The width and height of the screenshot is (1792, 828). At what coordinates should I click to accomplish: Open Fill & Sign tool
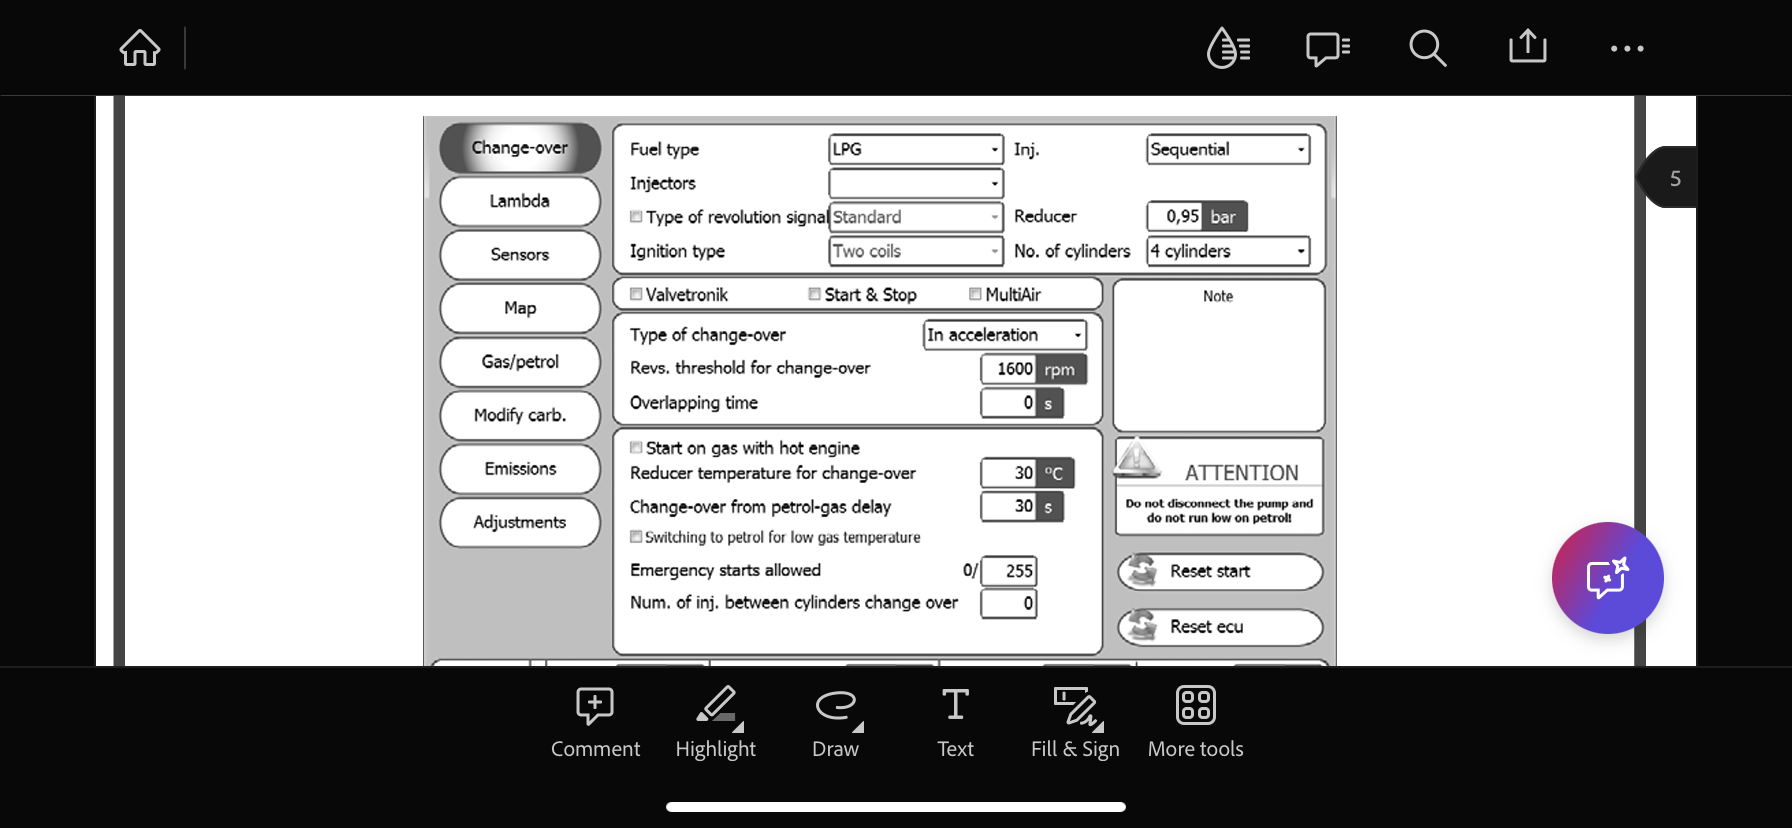(1075, 723)
